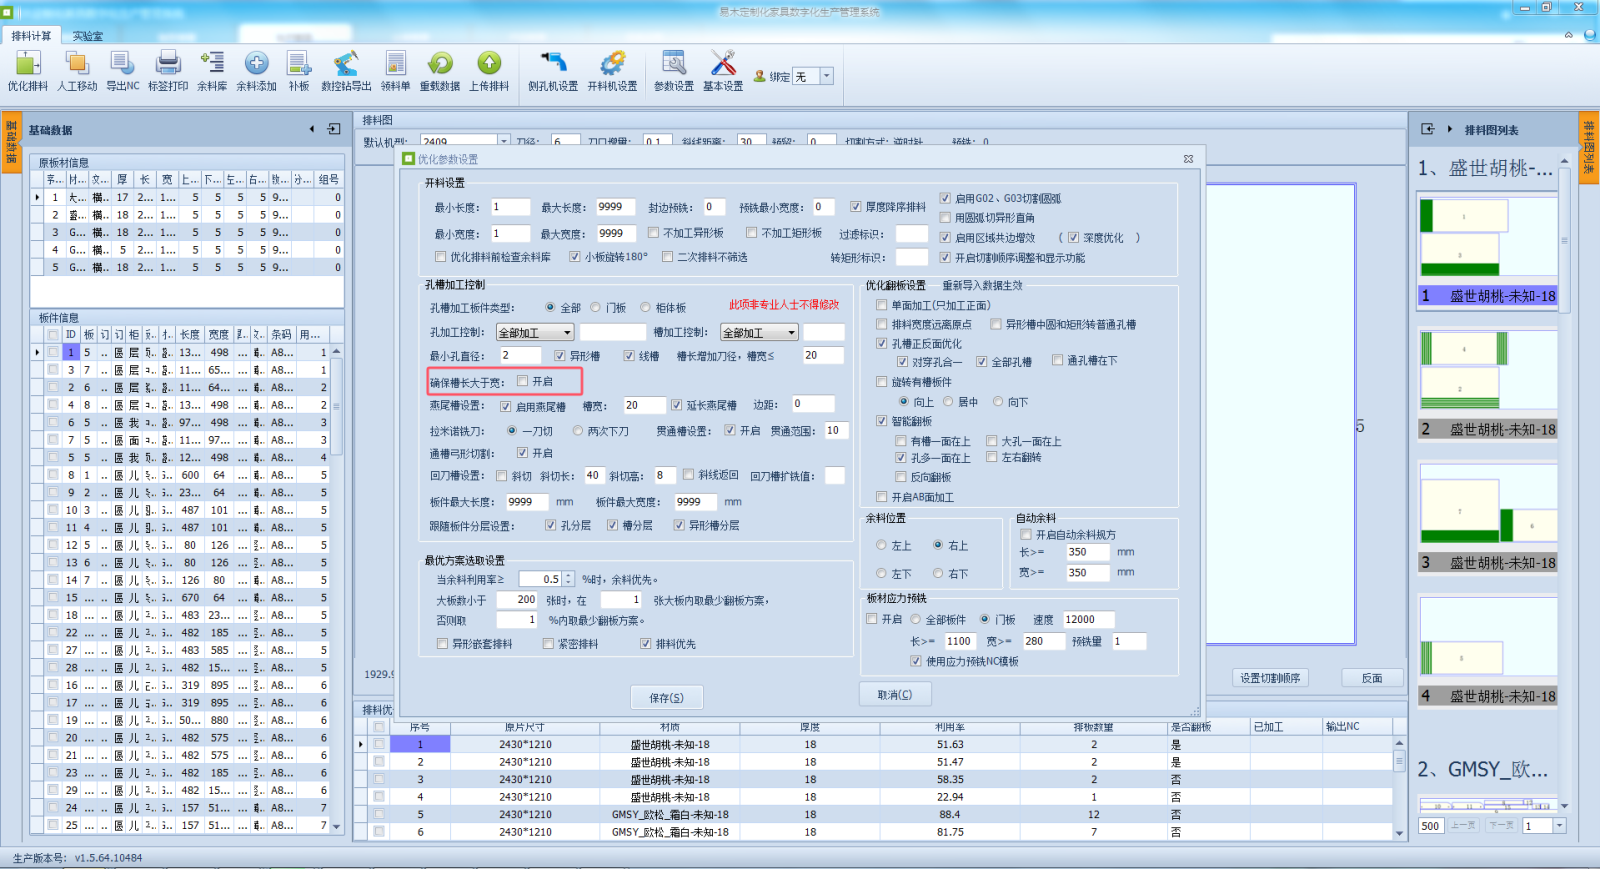
Task: Click the 反面 button
Action: click(x=1372, y=678)
